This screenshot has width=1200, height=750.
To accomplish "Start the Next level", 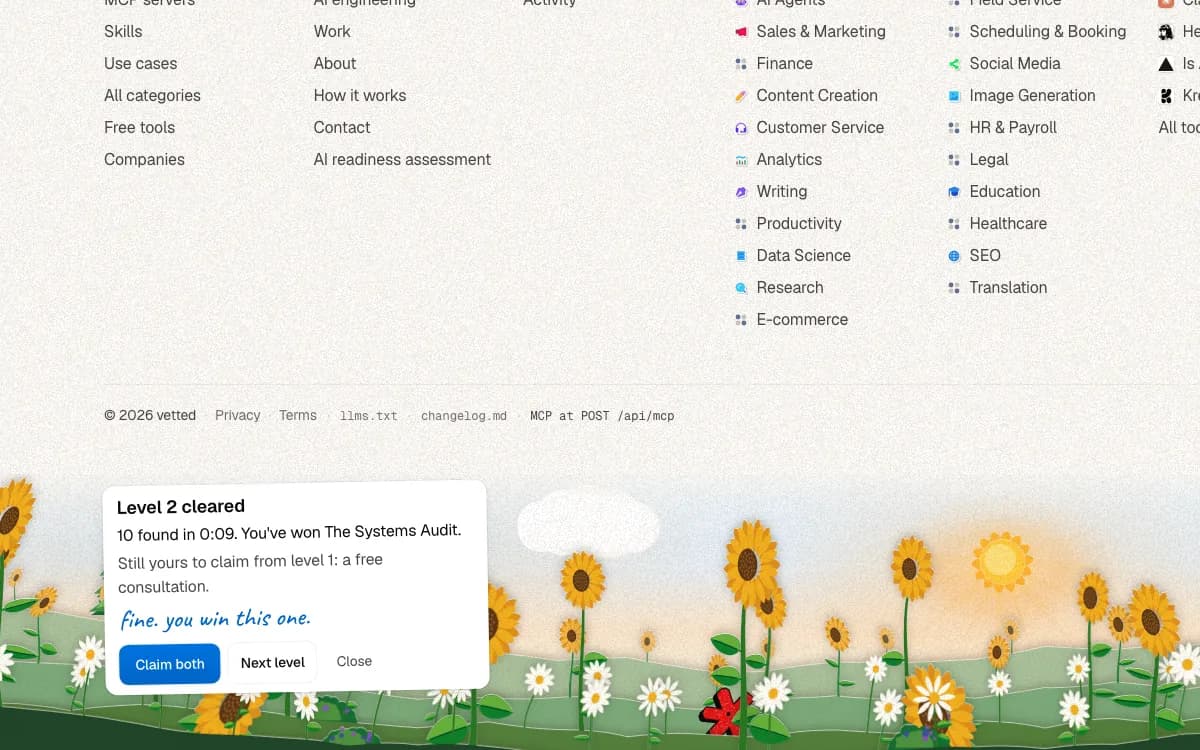I will pos(273,663).
